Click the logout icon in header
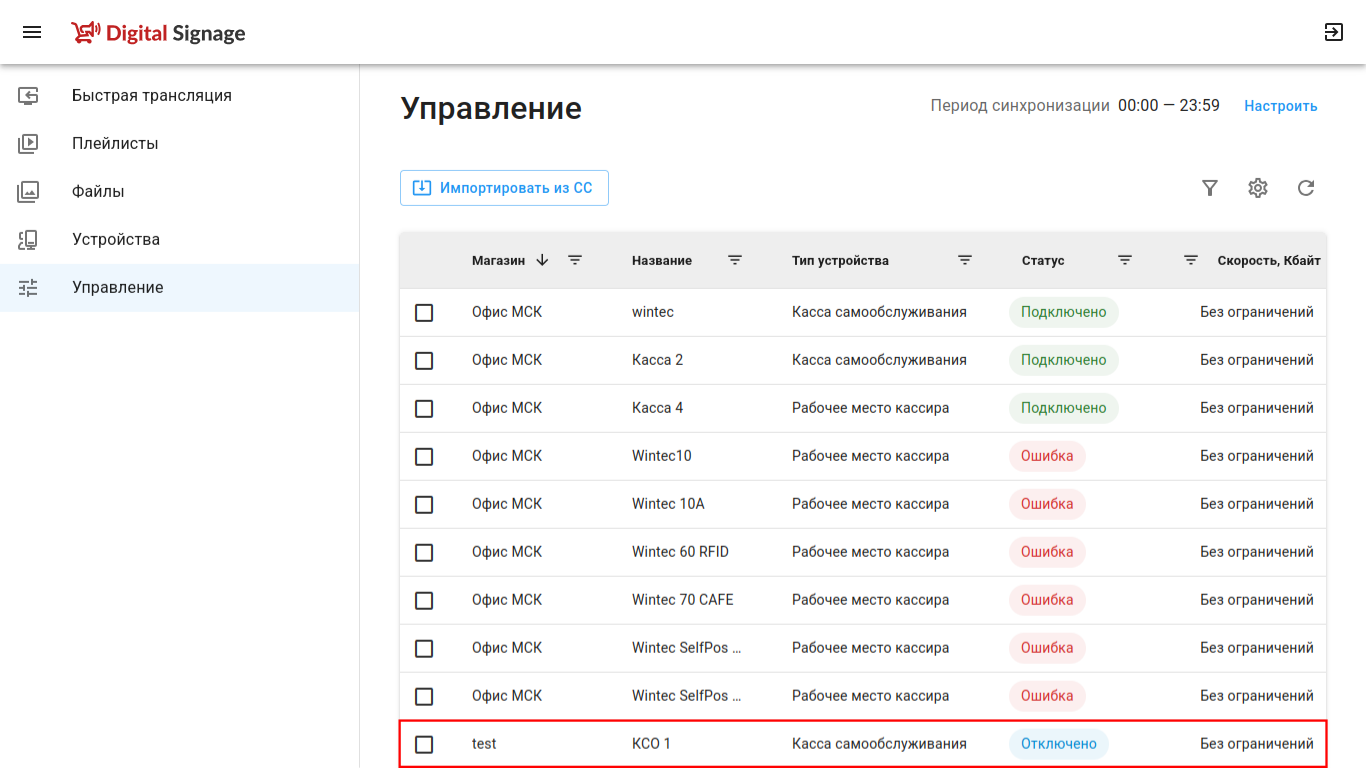This screenshot has height=768, width=1366. point(1333,32)
